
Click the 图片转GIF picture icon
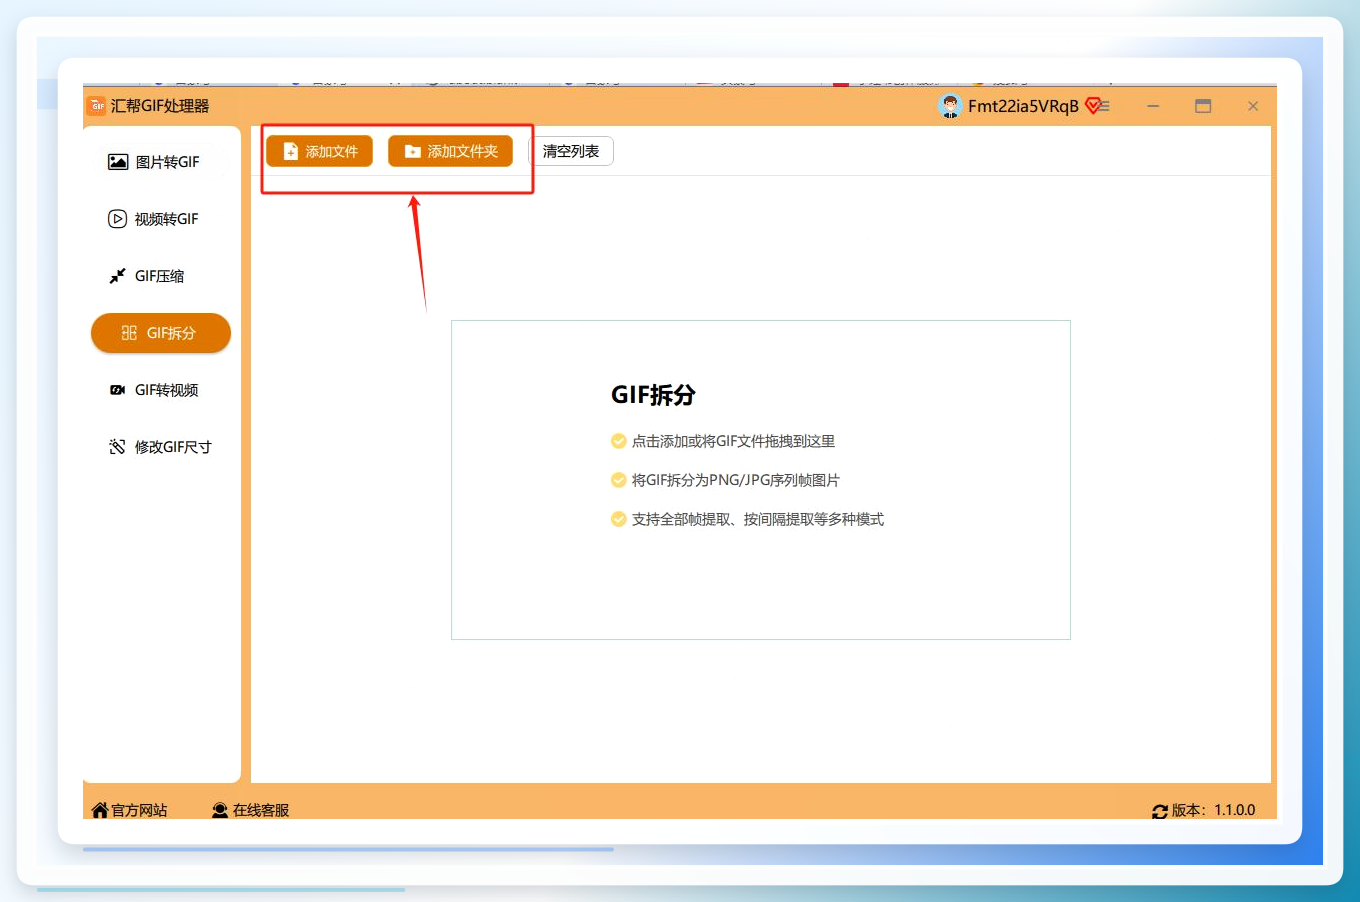118,162
